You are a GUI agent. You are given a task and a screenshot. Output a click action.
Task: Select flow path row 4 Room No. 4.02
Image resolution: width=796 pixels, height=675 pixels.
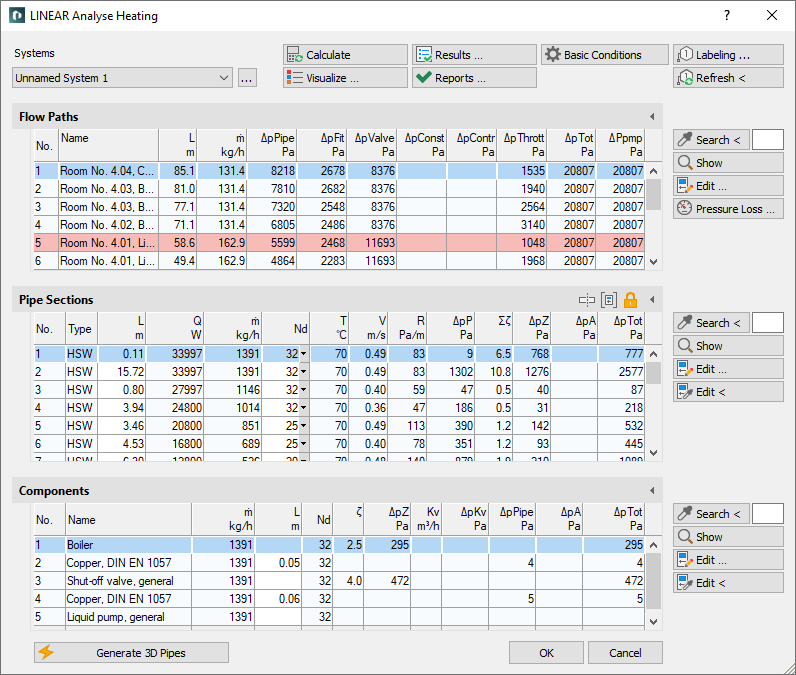click(x=339, y=225)
